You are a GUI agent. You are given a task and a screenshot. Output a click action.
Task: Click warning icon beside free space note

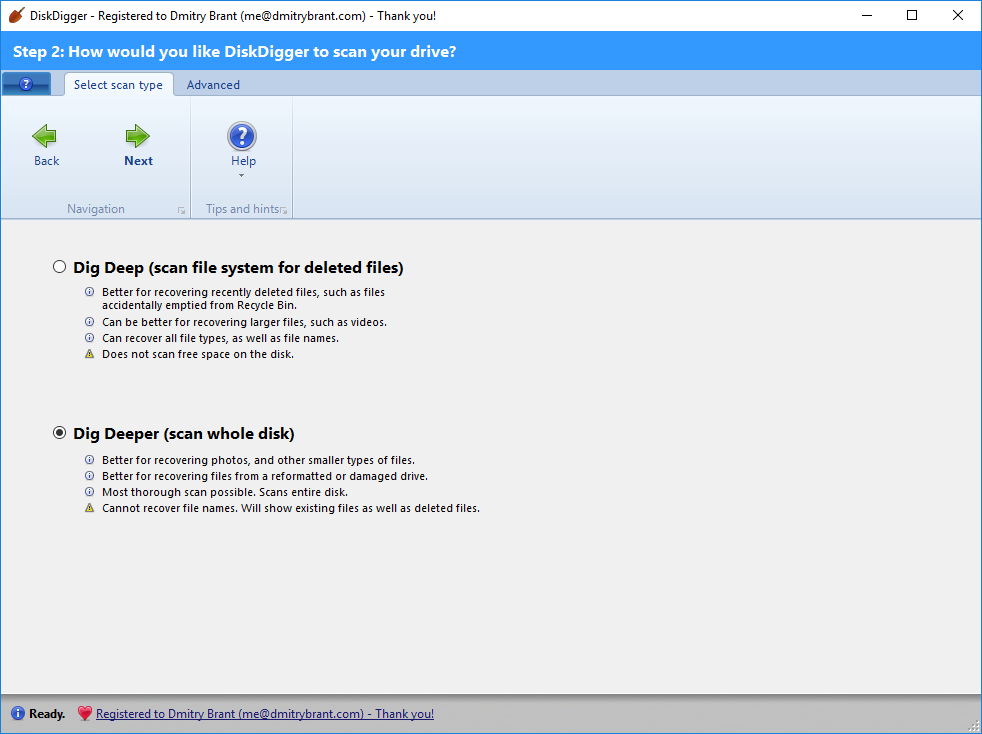(90, 354)
